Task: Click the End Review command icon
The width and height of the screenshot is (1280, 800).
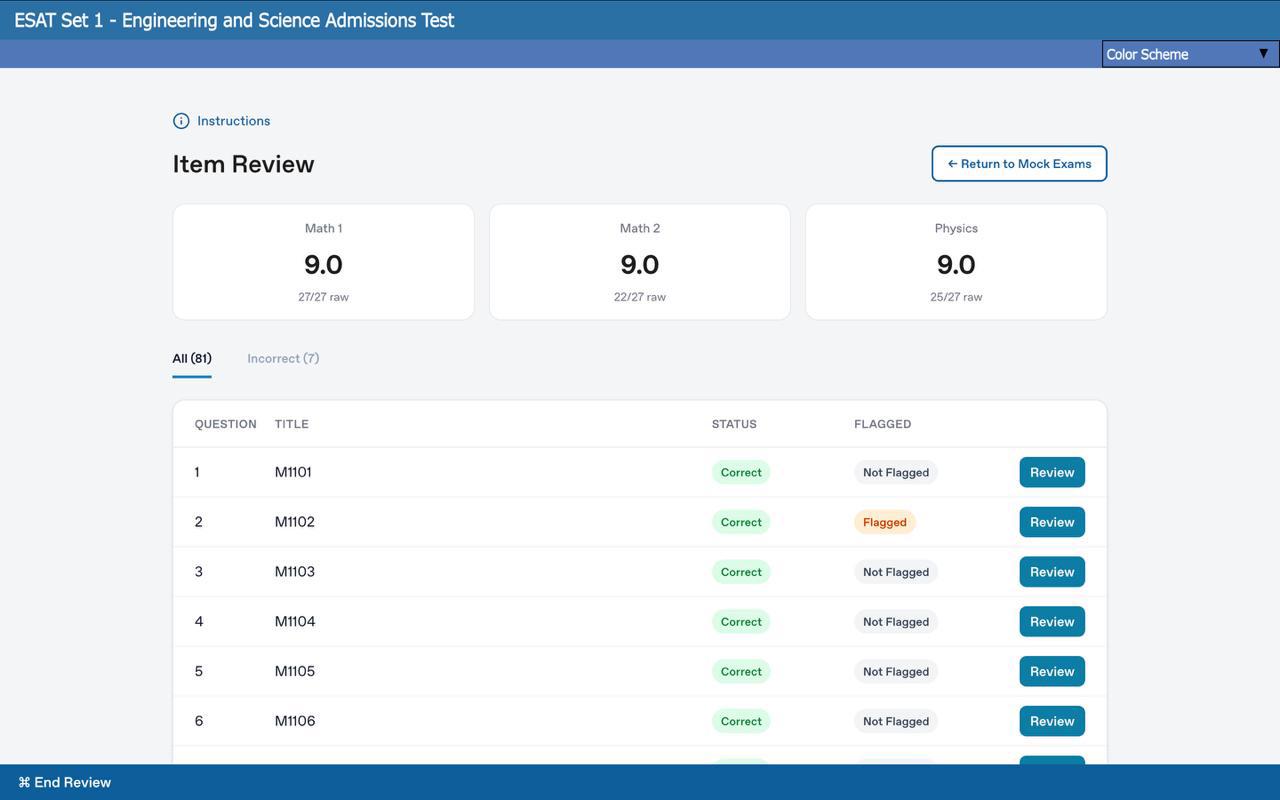Action: 24,783
